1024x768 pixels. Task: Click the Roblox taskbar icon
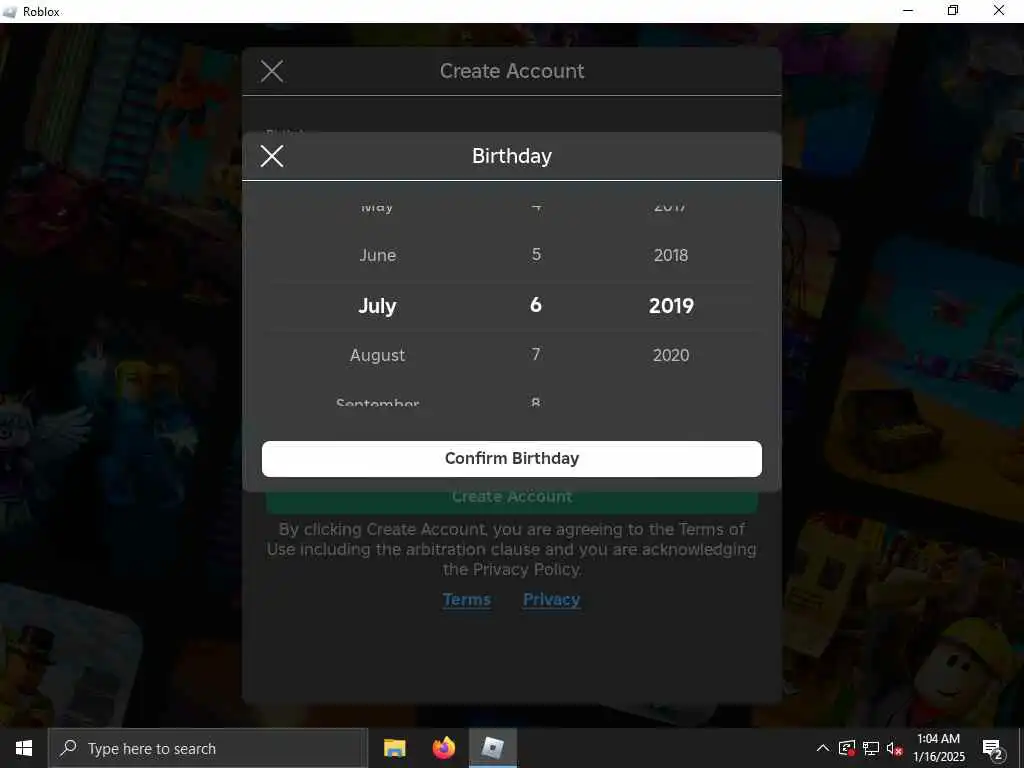[493, 748]
